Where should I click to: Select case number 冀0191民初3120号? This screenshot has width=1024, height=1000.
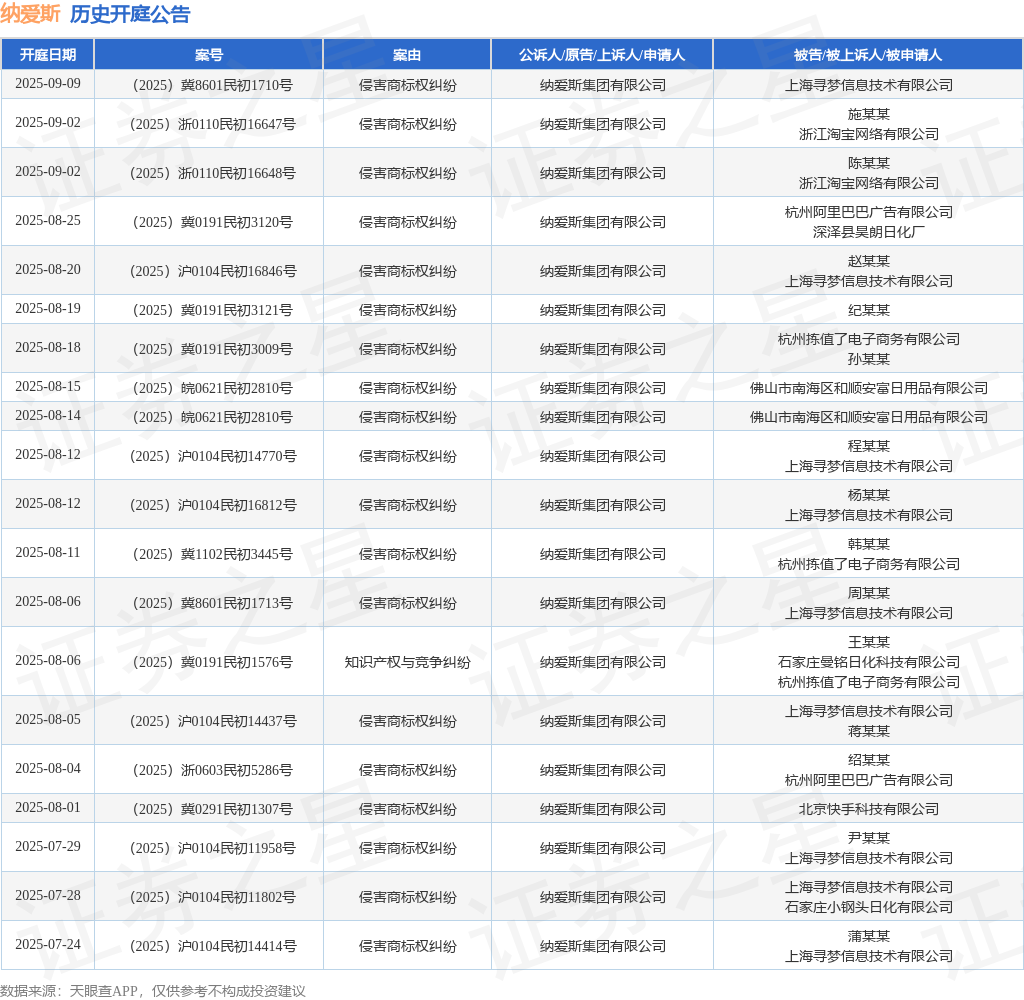(x=213, y=222)
